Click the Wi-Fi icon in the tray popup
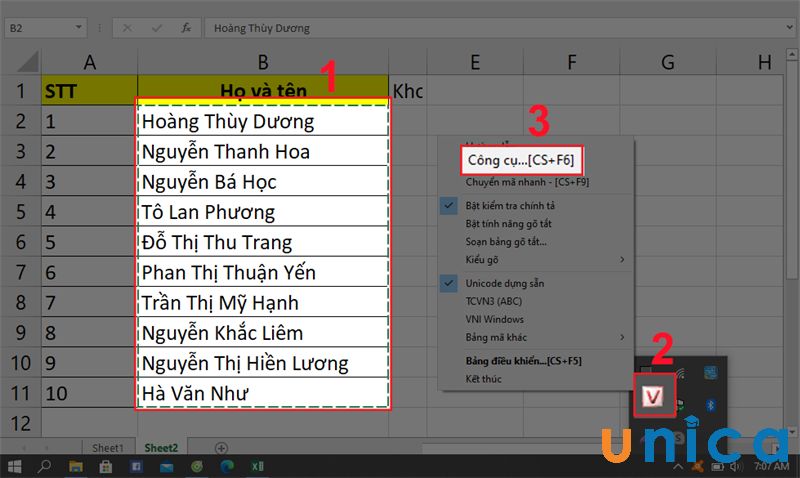Screen dimensions: 800x478 [681, 373]
